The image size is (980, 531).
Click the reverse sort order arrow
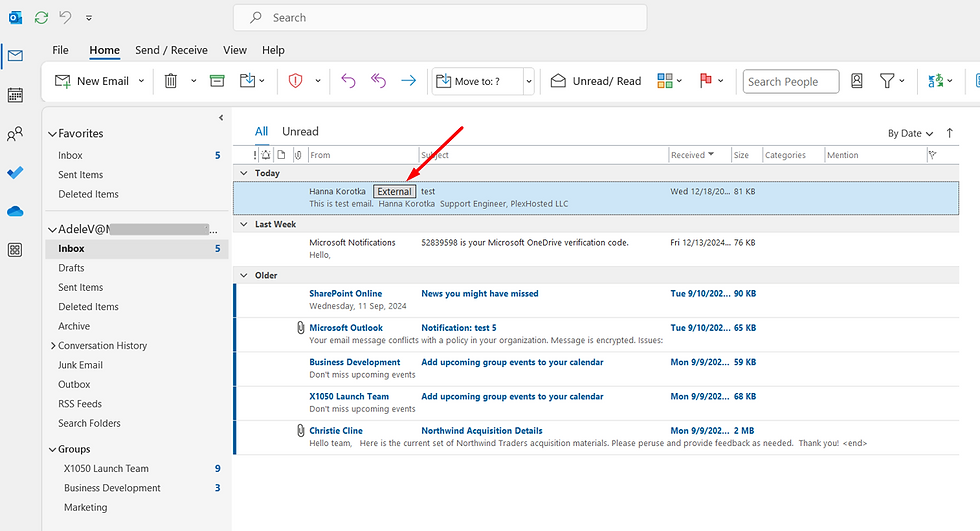coord(949,132)
